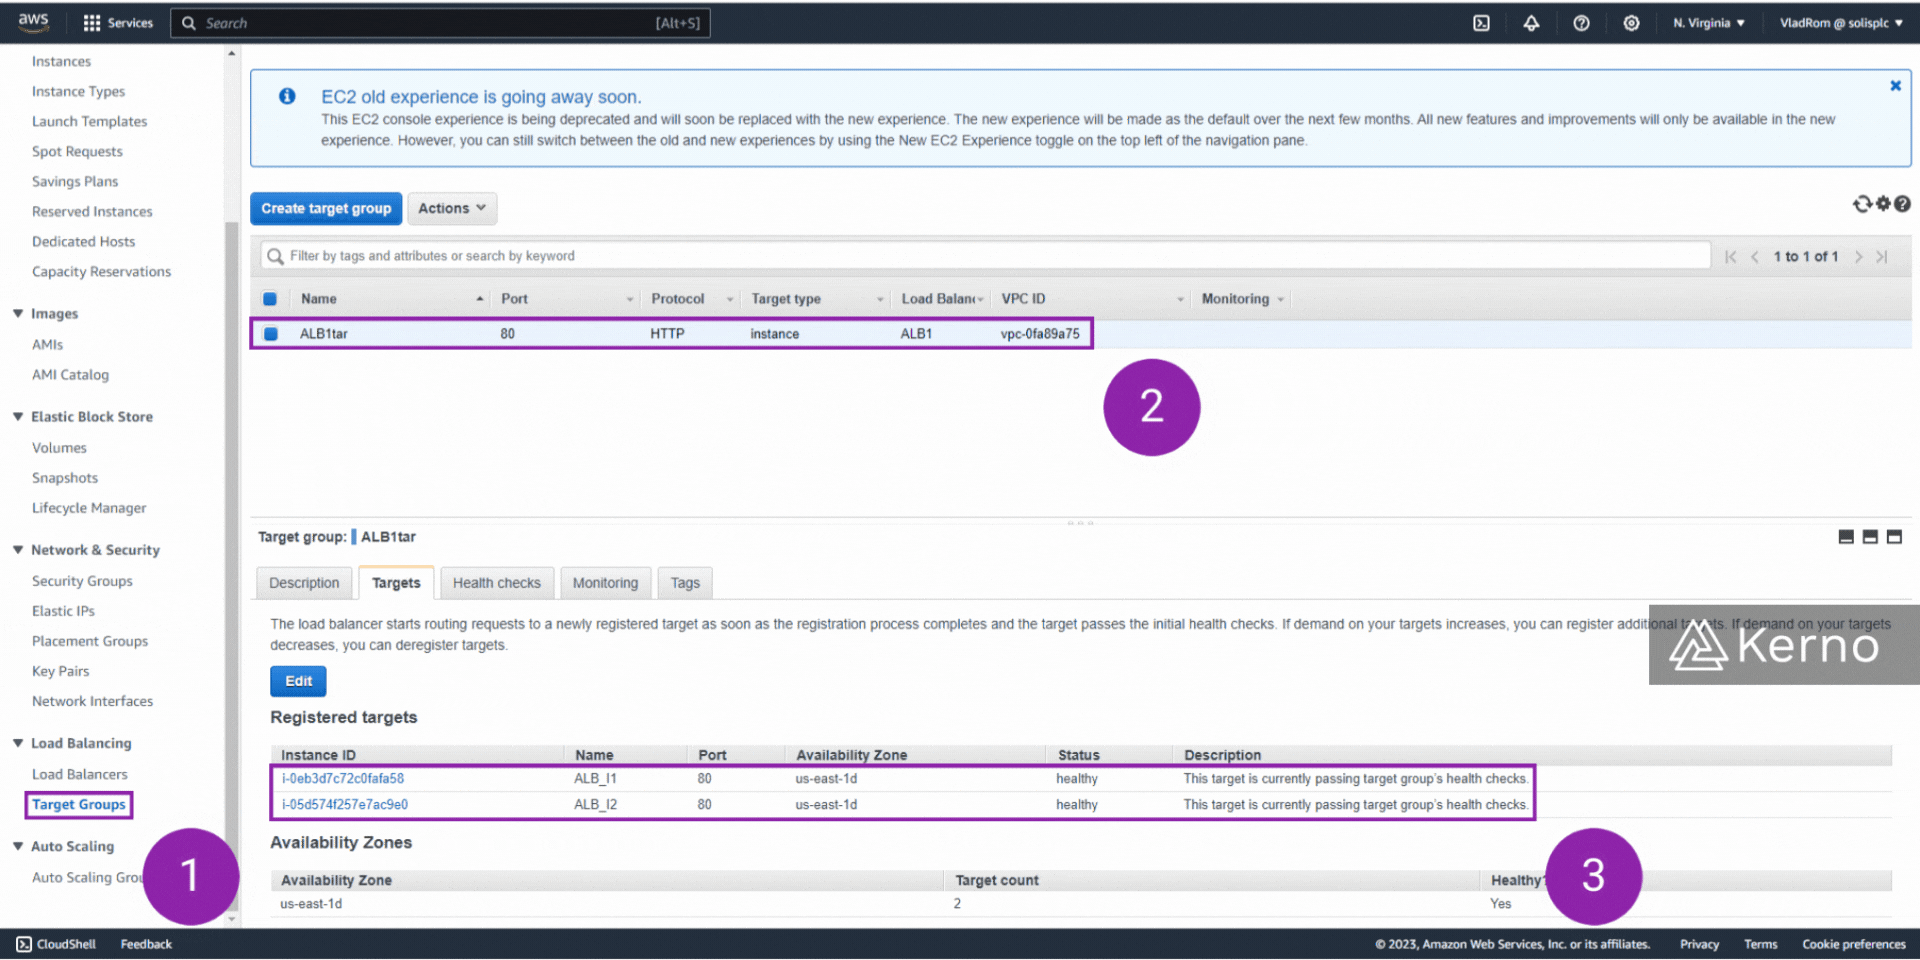
Task: Open instance i-0eb3d7c72c0fafa58 link
Action: pos(343,778)
